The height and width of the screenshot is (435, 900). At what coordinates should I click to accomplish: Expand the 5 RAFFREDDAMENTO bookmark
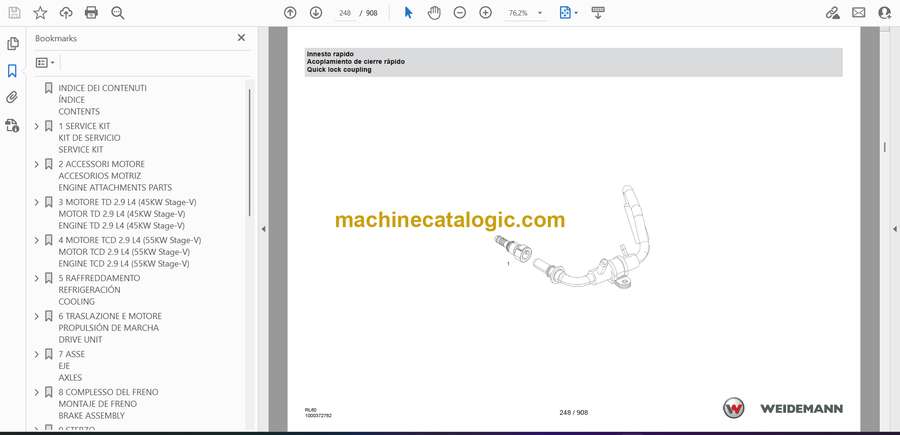(37, 278)
